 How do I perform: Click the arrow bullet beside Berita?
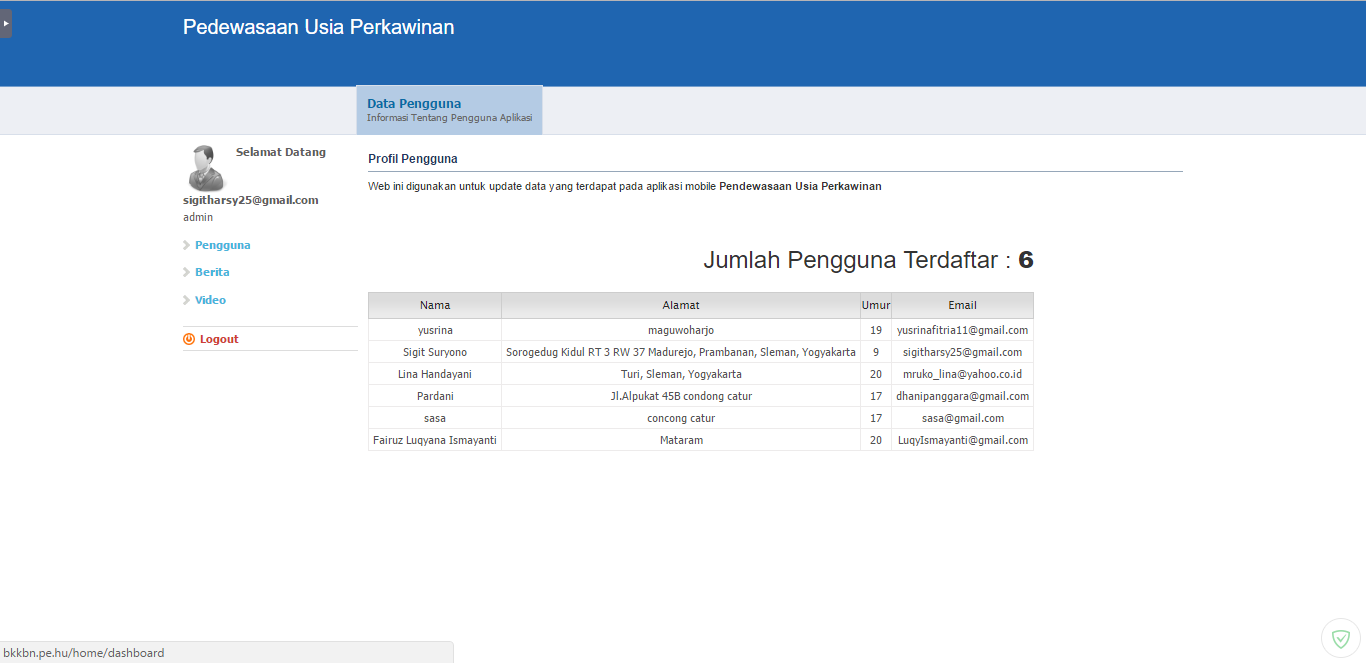pos(186,272)
